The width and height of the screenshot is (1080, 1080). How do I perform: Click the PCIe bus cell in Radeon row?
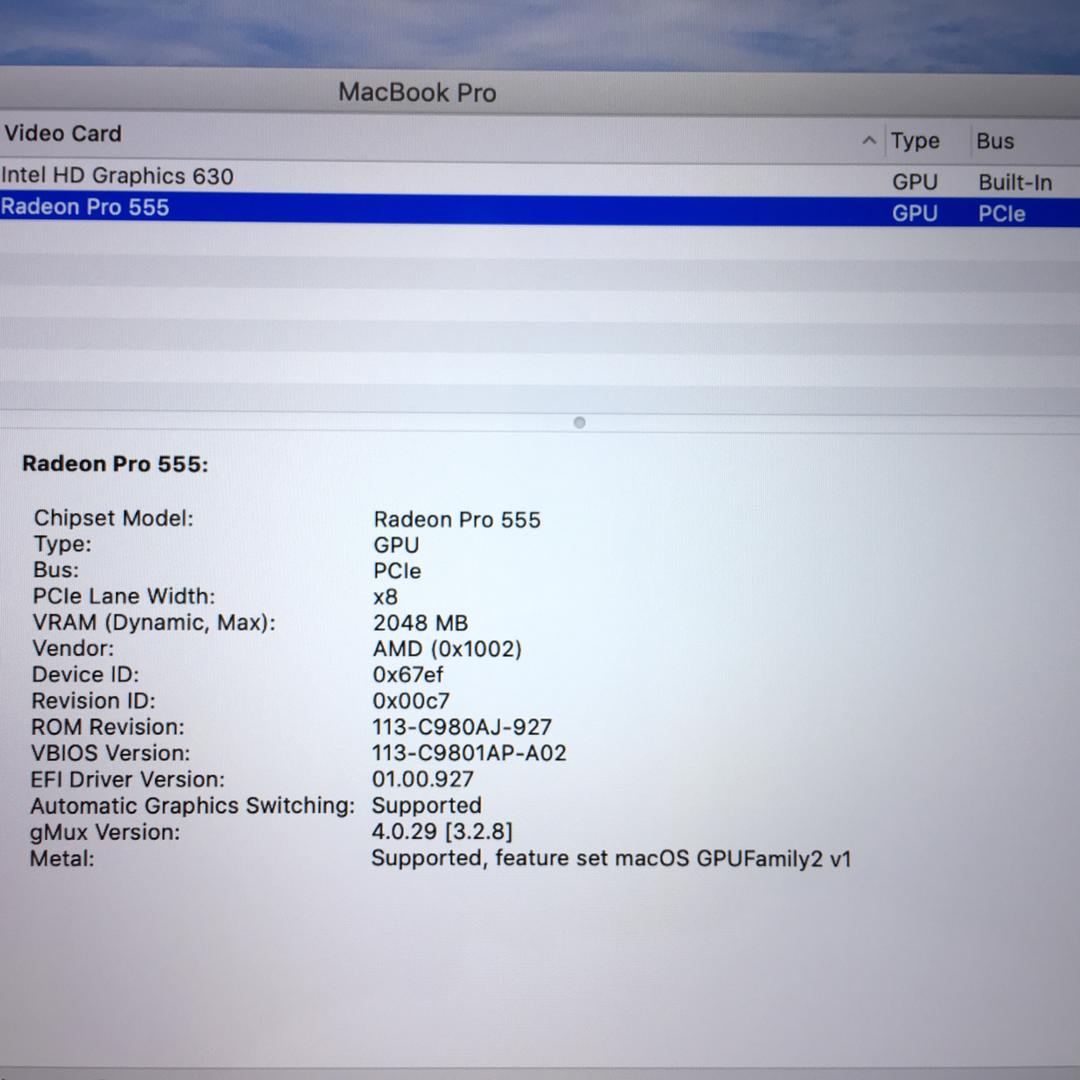[1001, 214]
